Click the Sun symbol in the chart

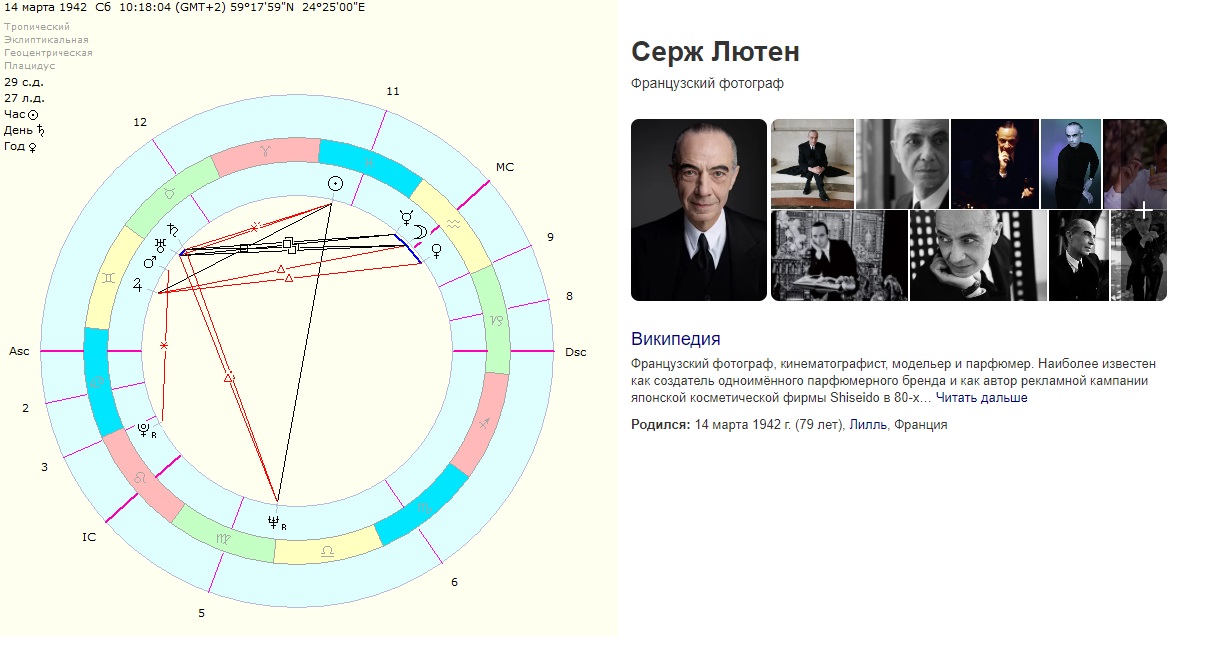coord(336,183)
